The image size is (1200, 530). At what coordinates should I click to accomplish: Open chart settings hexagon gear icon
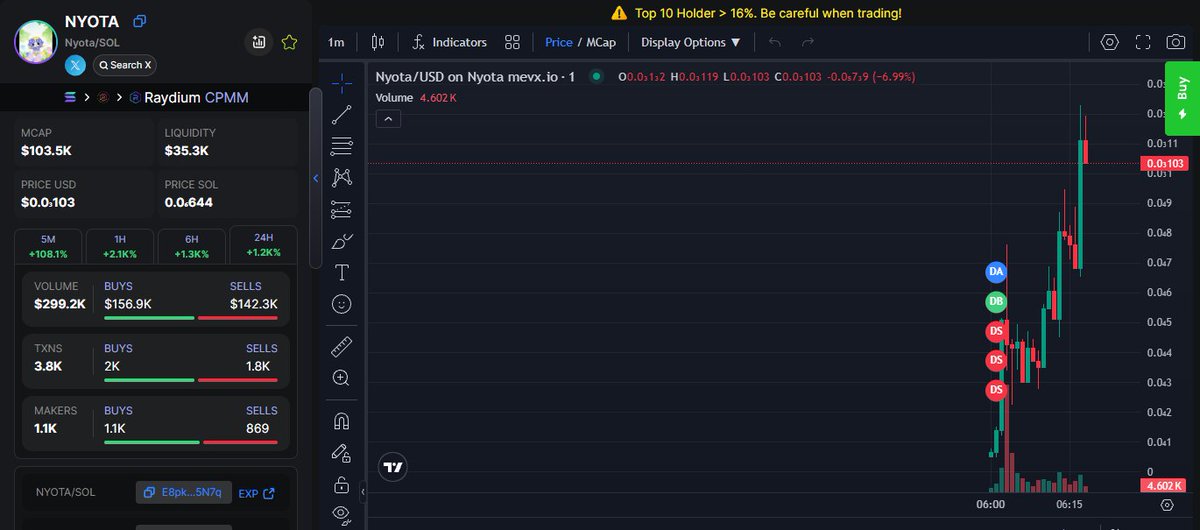click(x=1109, y=42)
